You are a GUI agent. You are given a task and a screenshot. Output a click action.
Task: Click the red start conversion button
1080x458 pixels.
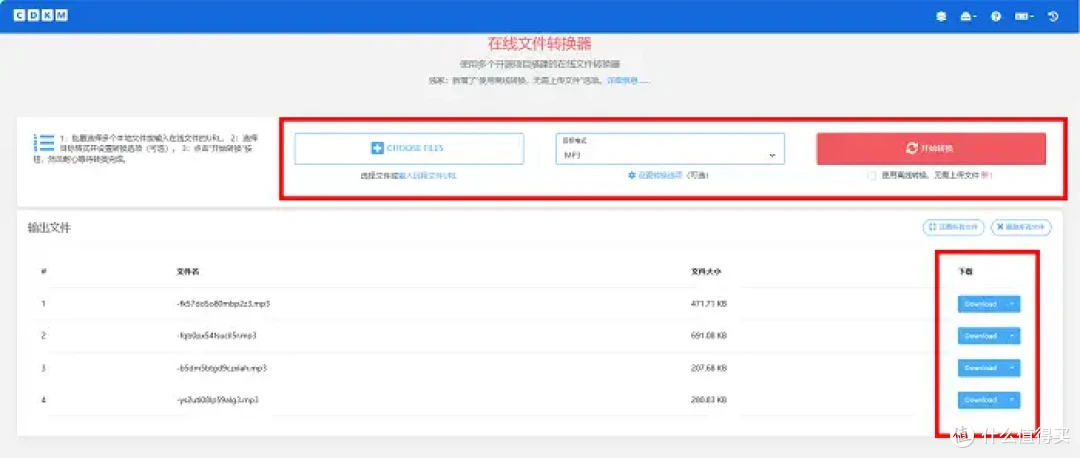pos(931,148)
